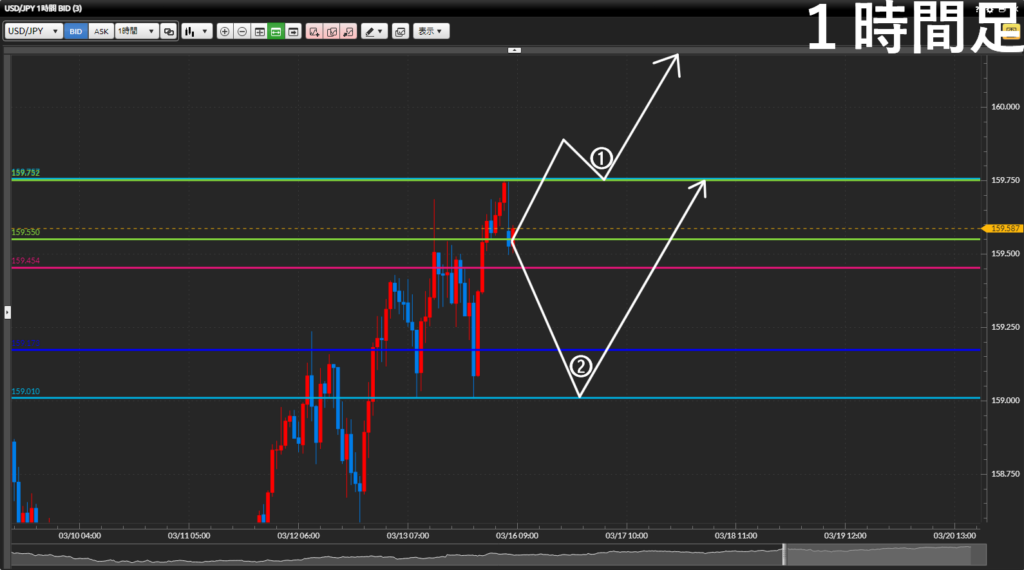Click the window panel icon after green button
The width and height of the screenshot is (1024, 570).
pos(293,31)
